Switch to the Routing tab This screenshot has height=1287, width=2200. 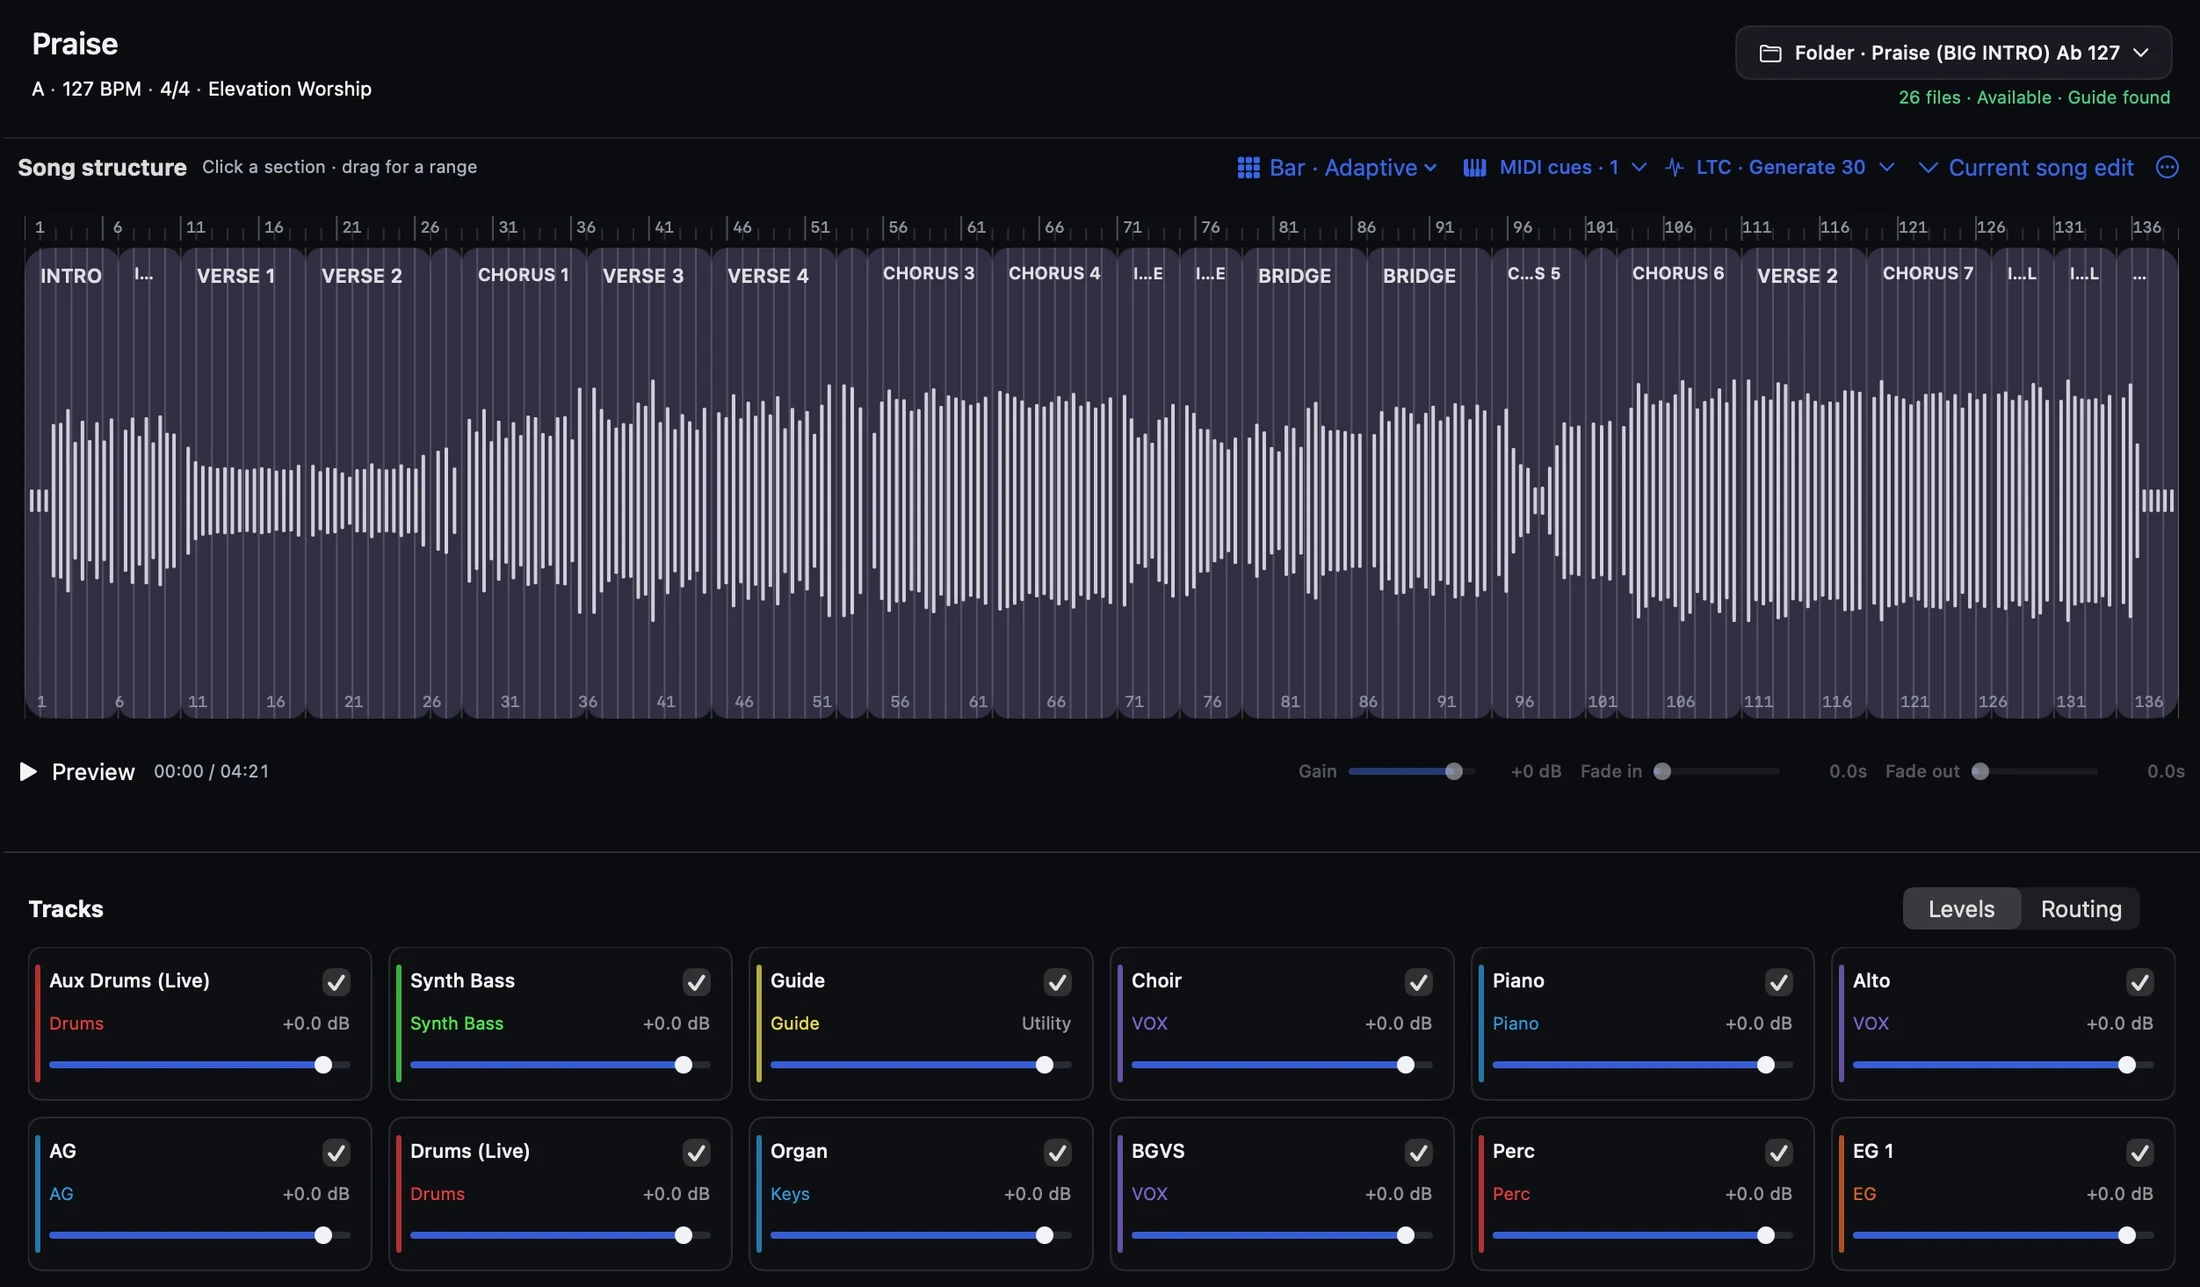pyautogui.click(x=2080, y=908)
